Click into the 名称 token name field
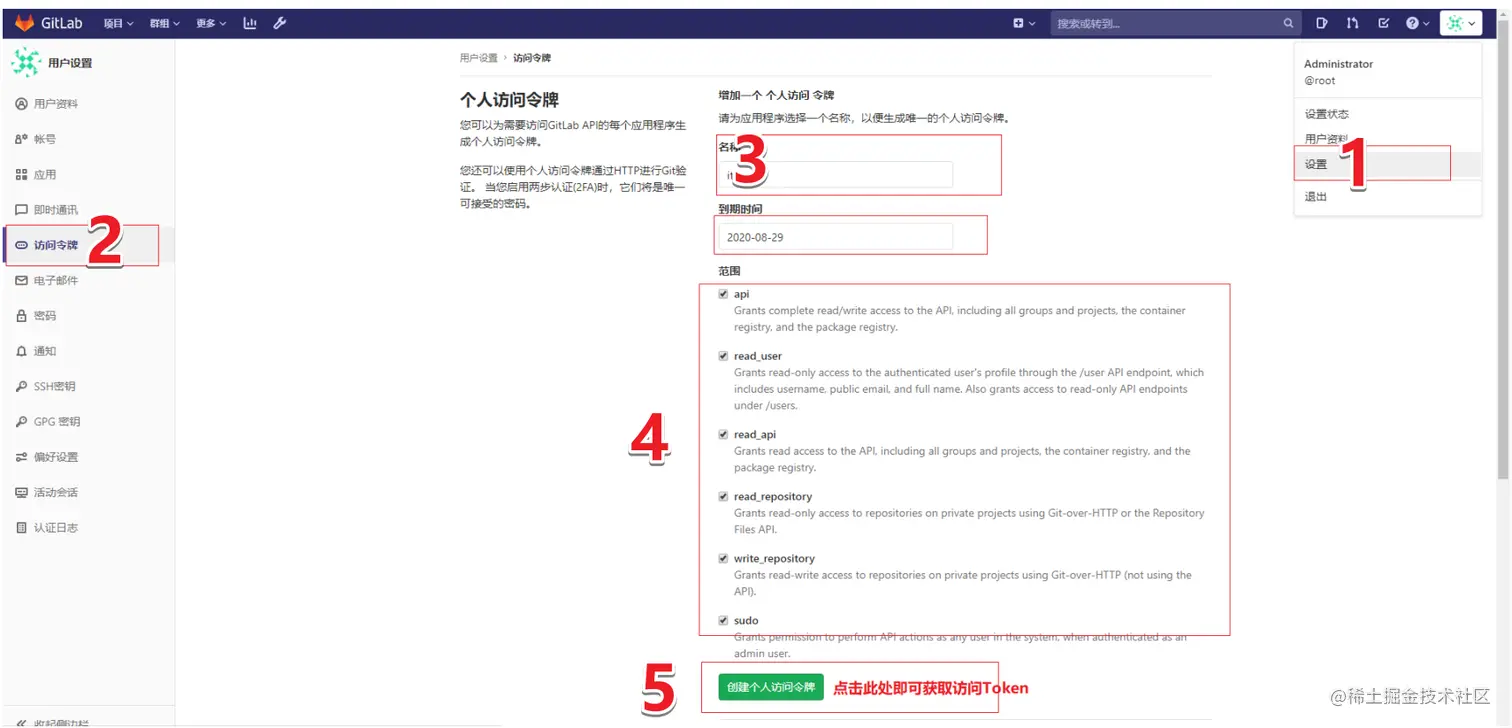 pyautogui.click(x=835, y=175)
